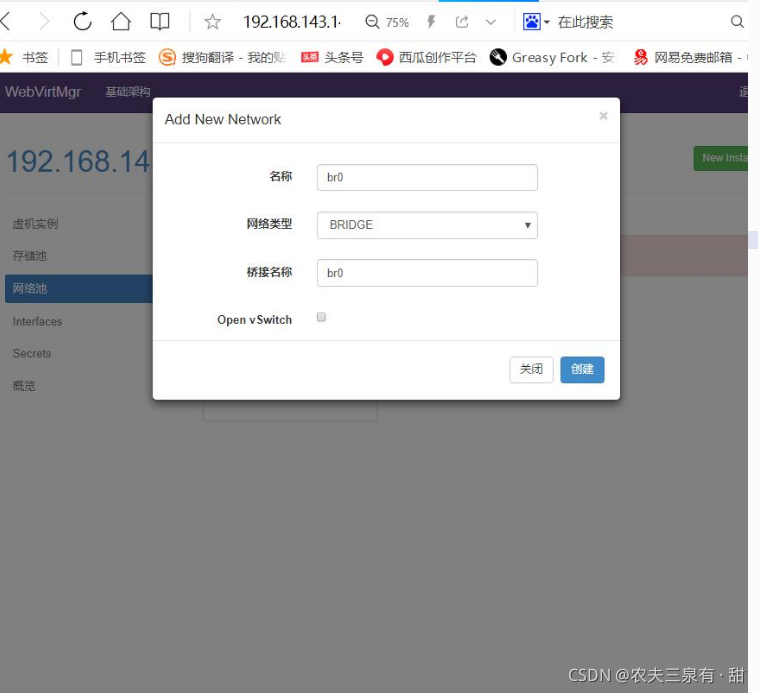Click the 关闭 close button
This screenshot has width=761, height=693.
pos(531,369)
